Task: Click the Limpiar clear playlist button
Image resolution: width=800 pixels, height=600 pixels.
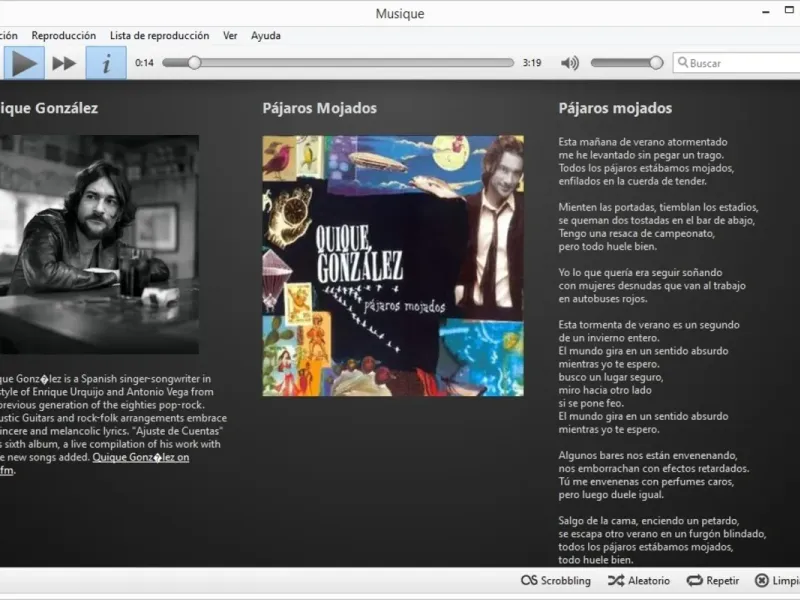Action: 777,581
